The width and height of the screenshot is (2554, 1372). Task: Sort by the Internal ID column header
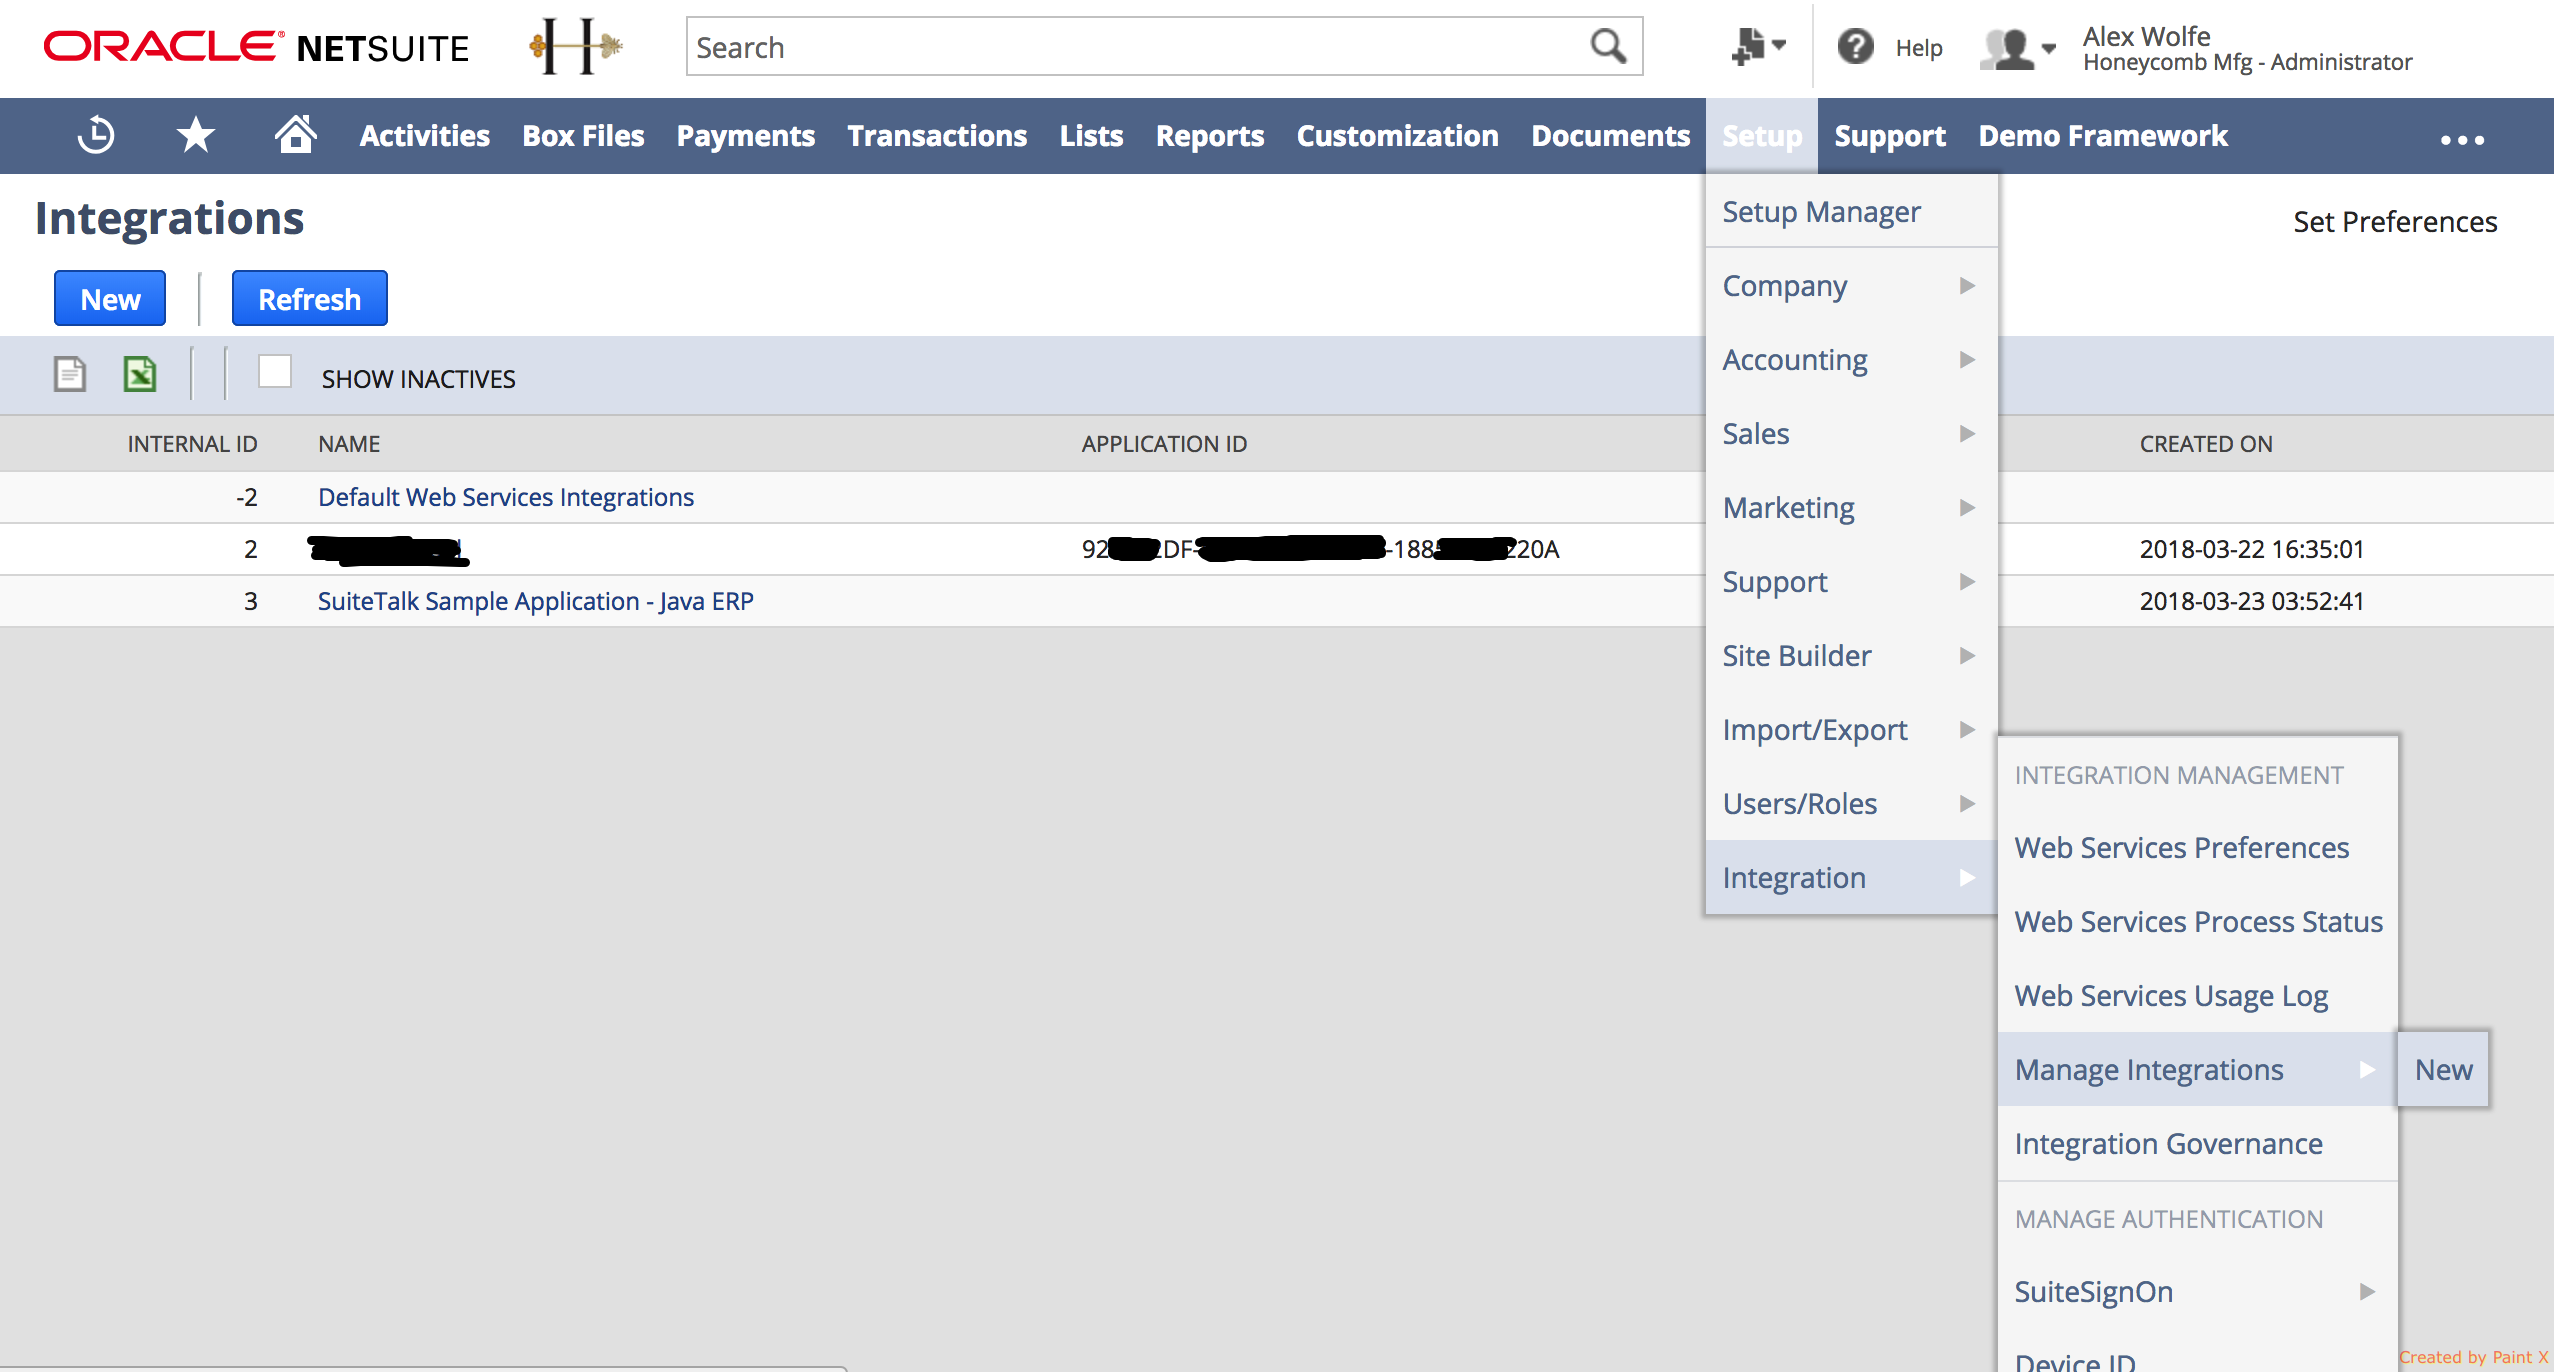coord(192,444)
